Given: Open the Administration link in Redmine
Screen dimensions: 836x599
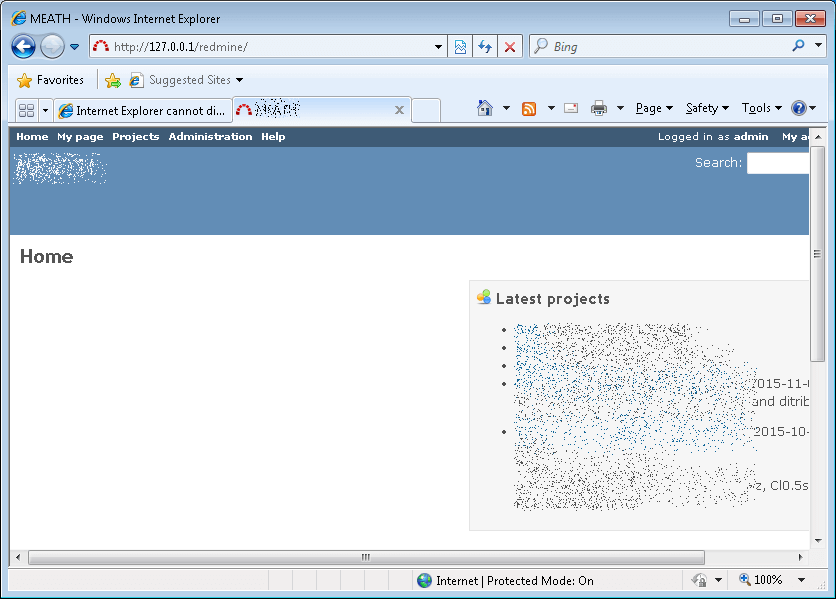Looking at the screenshot, I should tap(210, 137).
